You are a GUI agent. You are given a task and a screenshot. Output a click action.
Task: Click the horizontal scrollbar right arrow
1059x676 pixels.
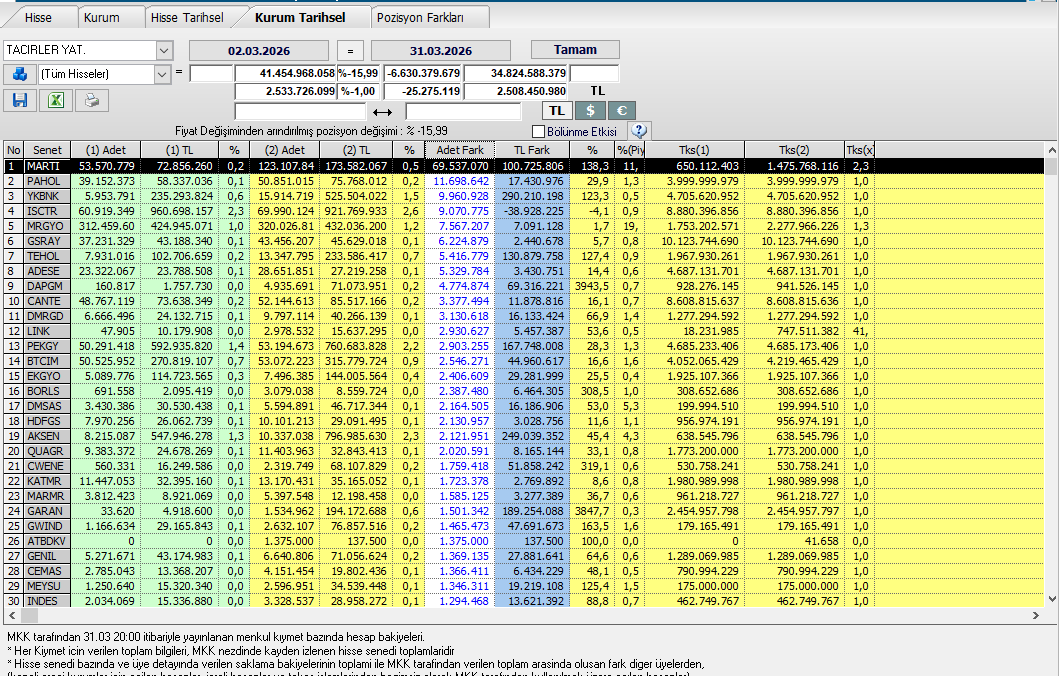tap(1035, 615)
